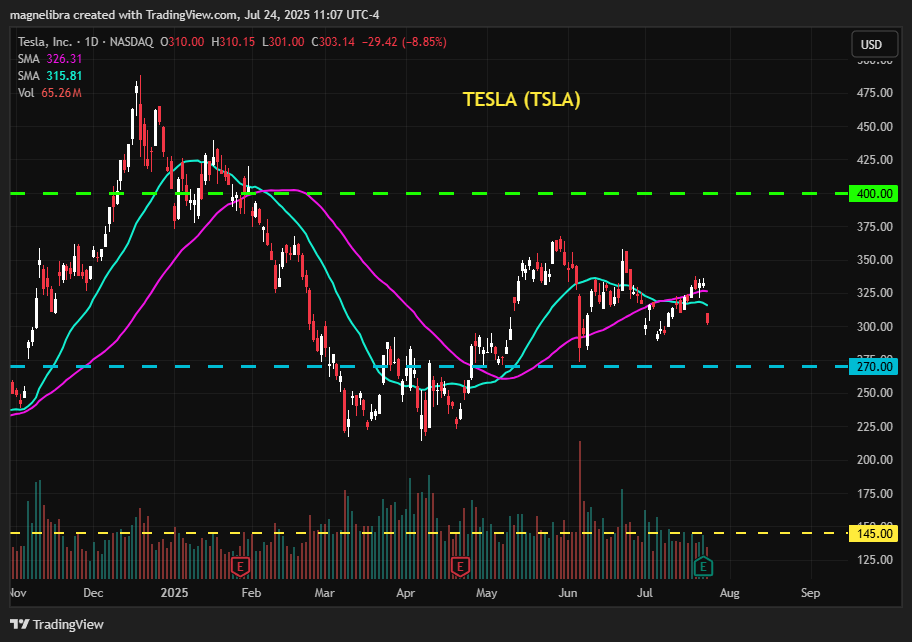Click the 475.00 price axis label
Screen dimensions: 912x642
pyautogui.click(x=874, y=93)
